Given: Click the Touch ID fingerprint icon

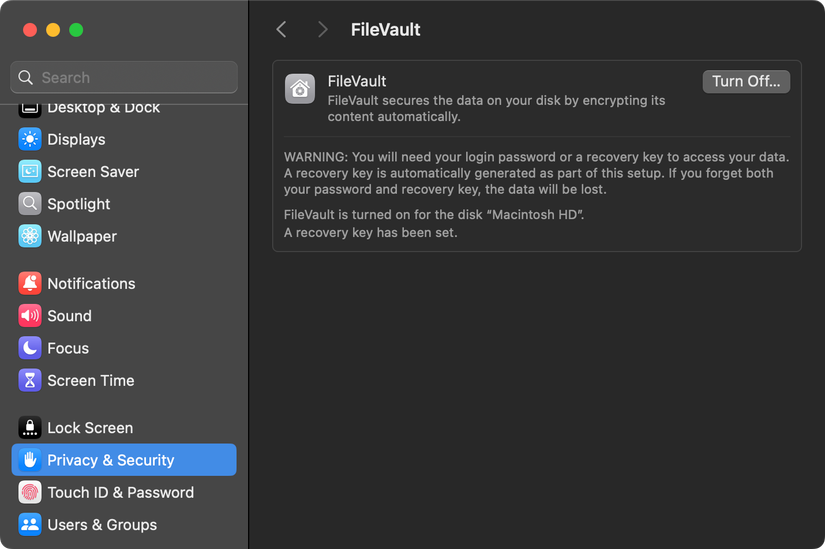Looking at the screenshot, I should click(30, 493).
